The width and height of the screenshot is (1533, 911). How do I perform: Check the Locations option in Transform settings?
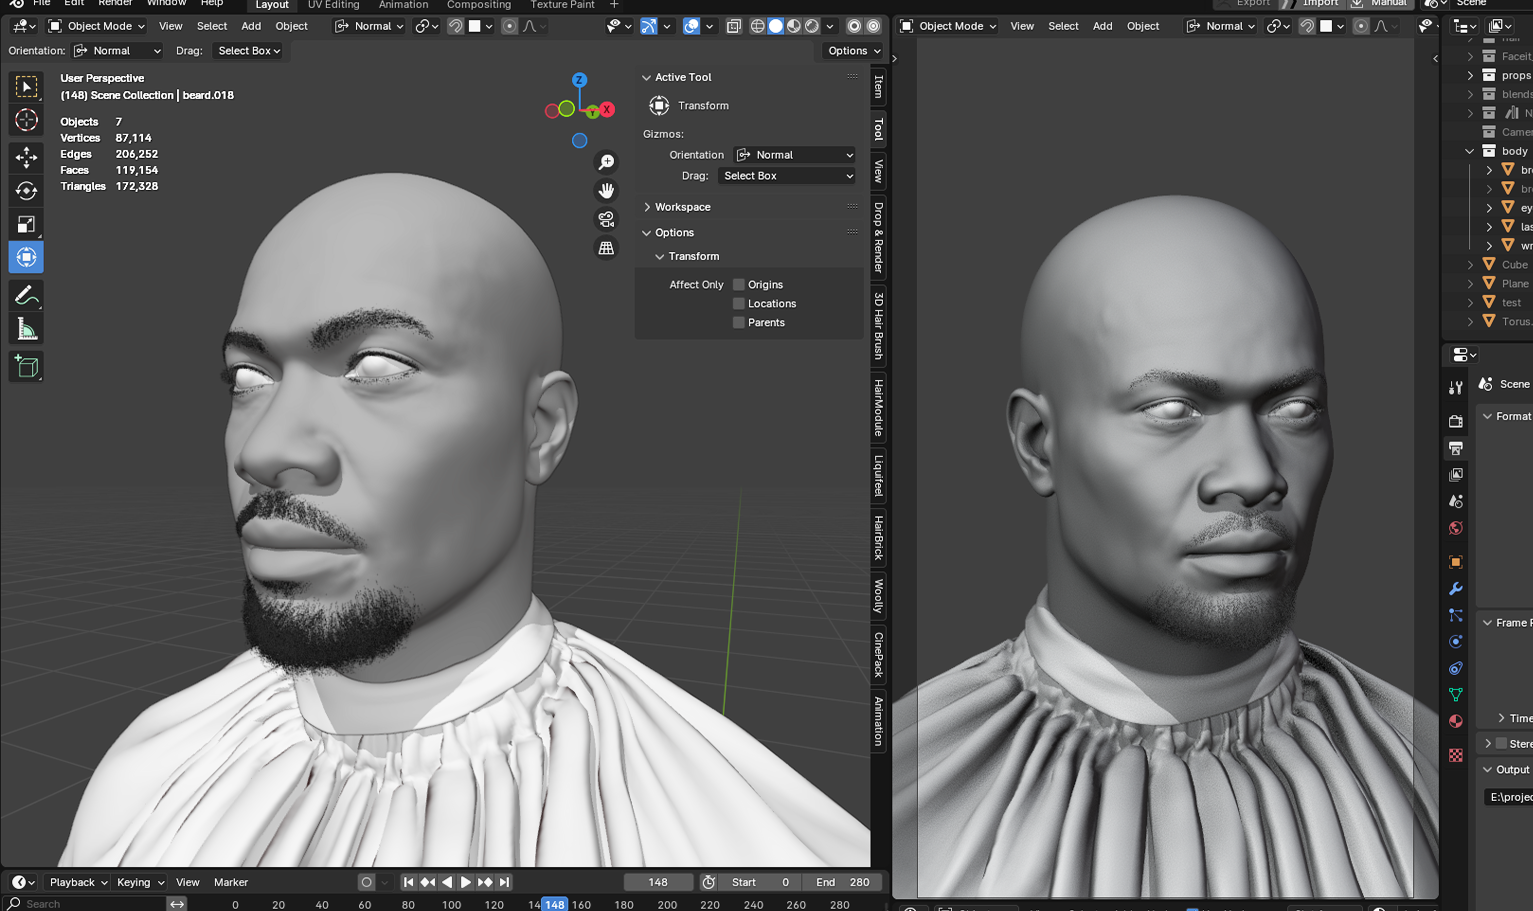(737, 303)
